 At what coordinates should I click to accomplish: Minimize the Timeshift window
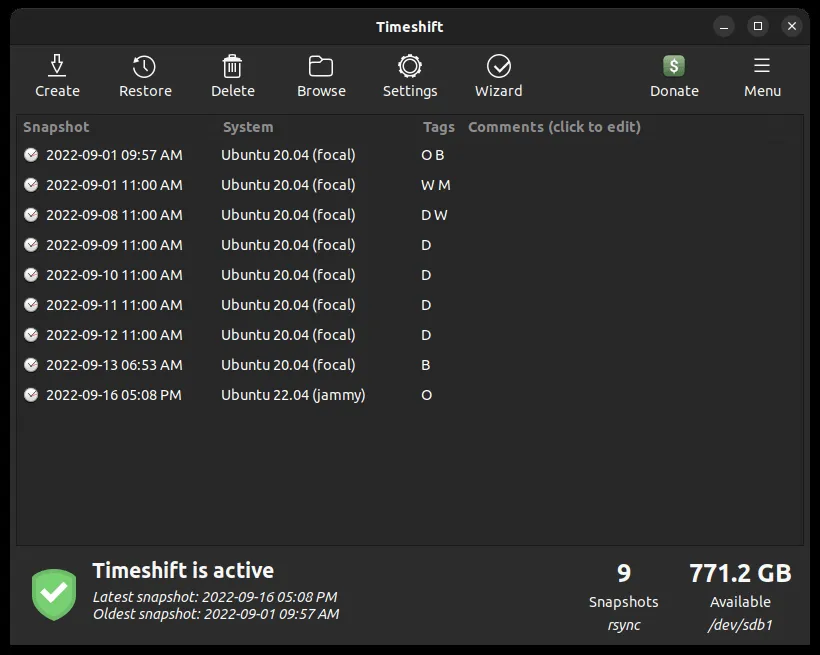tap(724, 26)
